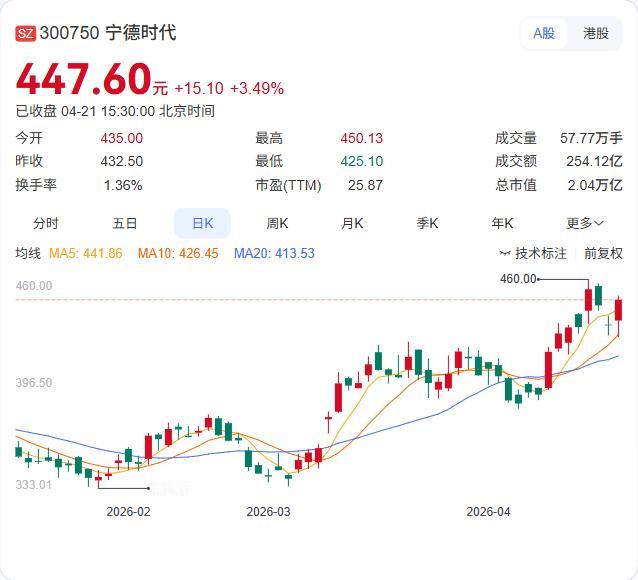Click the change amount +15.10

coord(199,88)
